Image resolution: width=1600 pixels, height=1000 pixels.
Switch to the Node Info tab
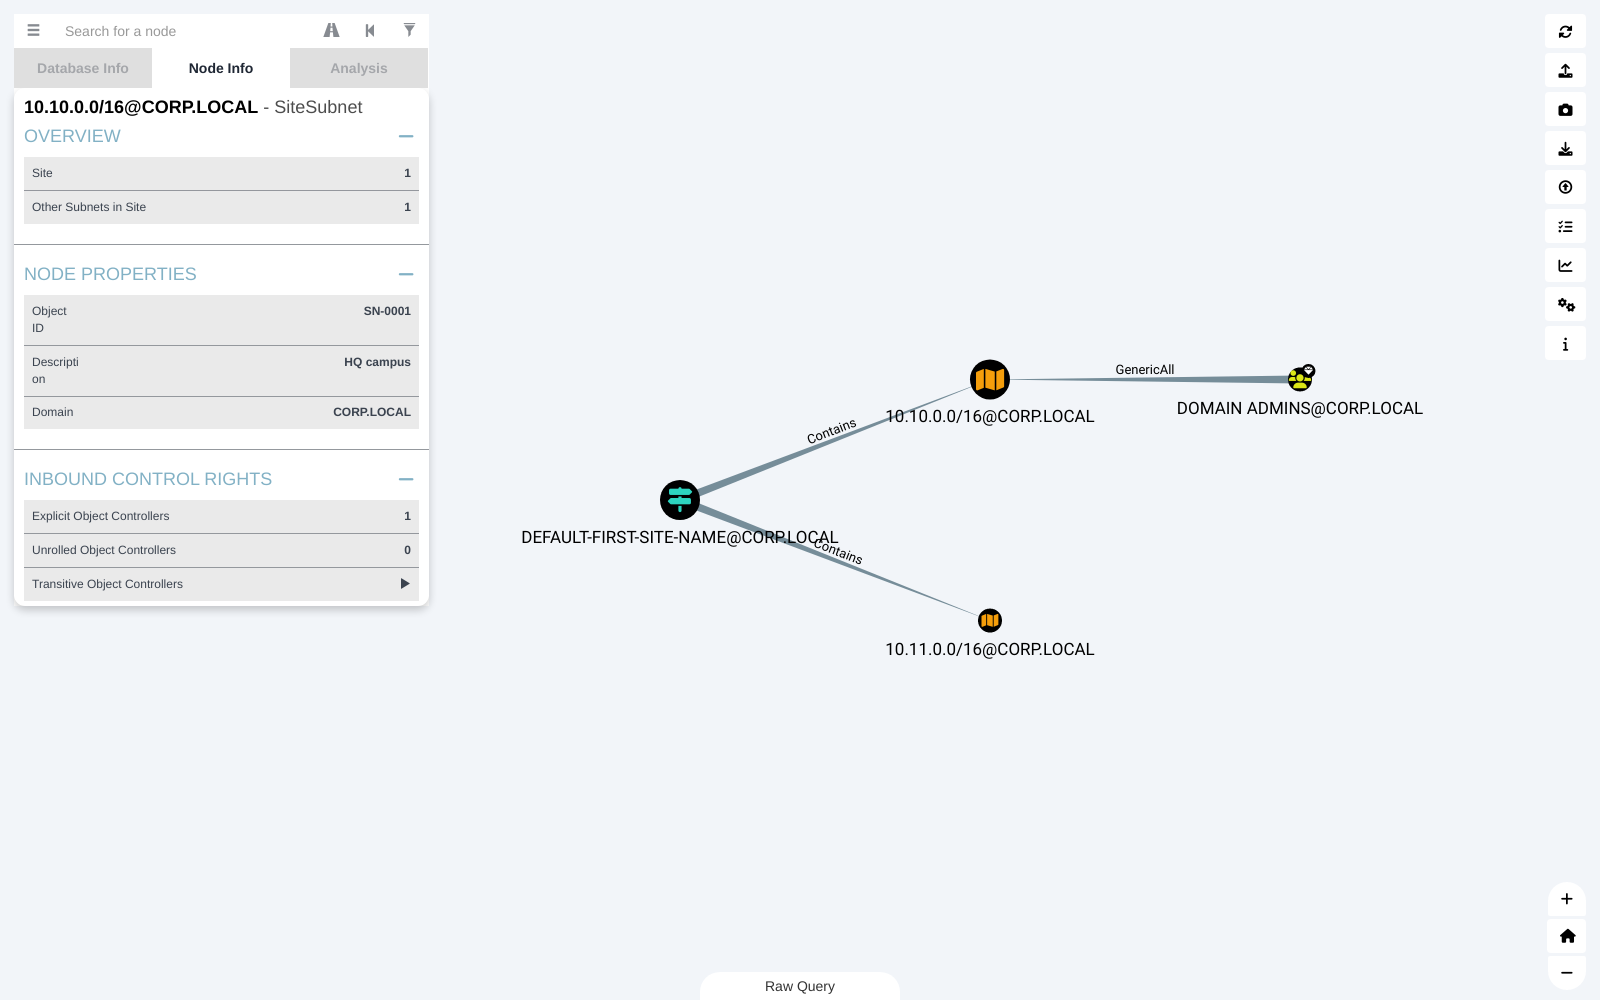coord(221,68)
